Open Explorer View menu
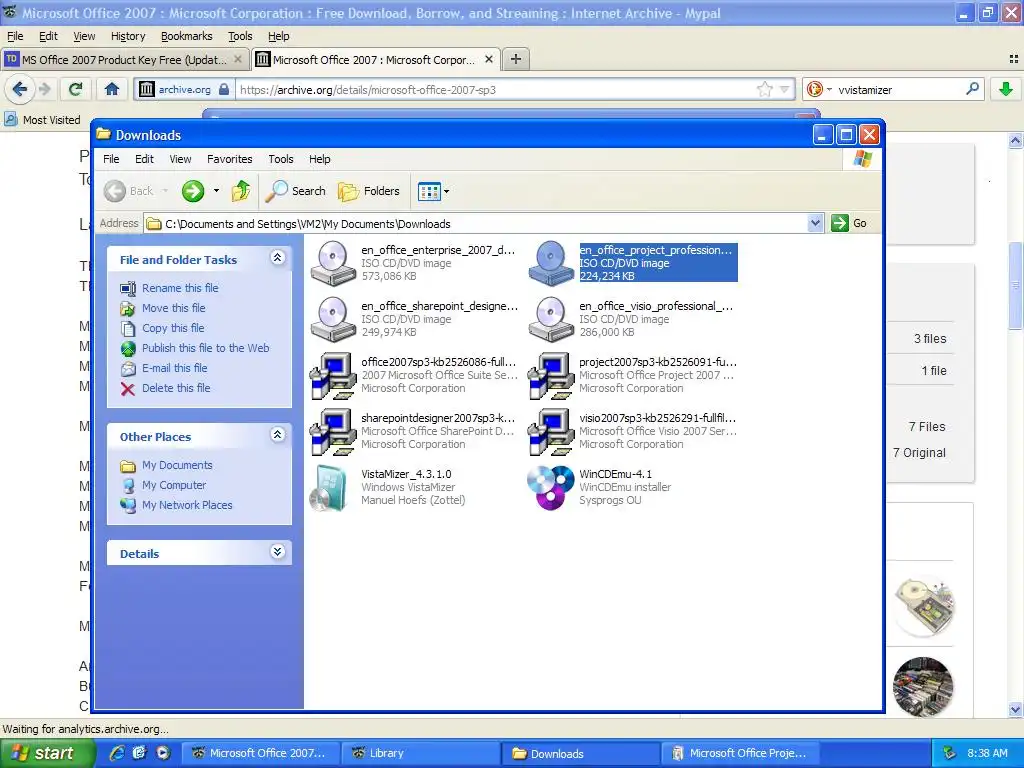The width and height of the screenshot is (1024, 768). tap(180, 159)
